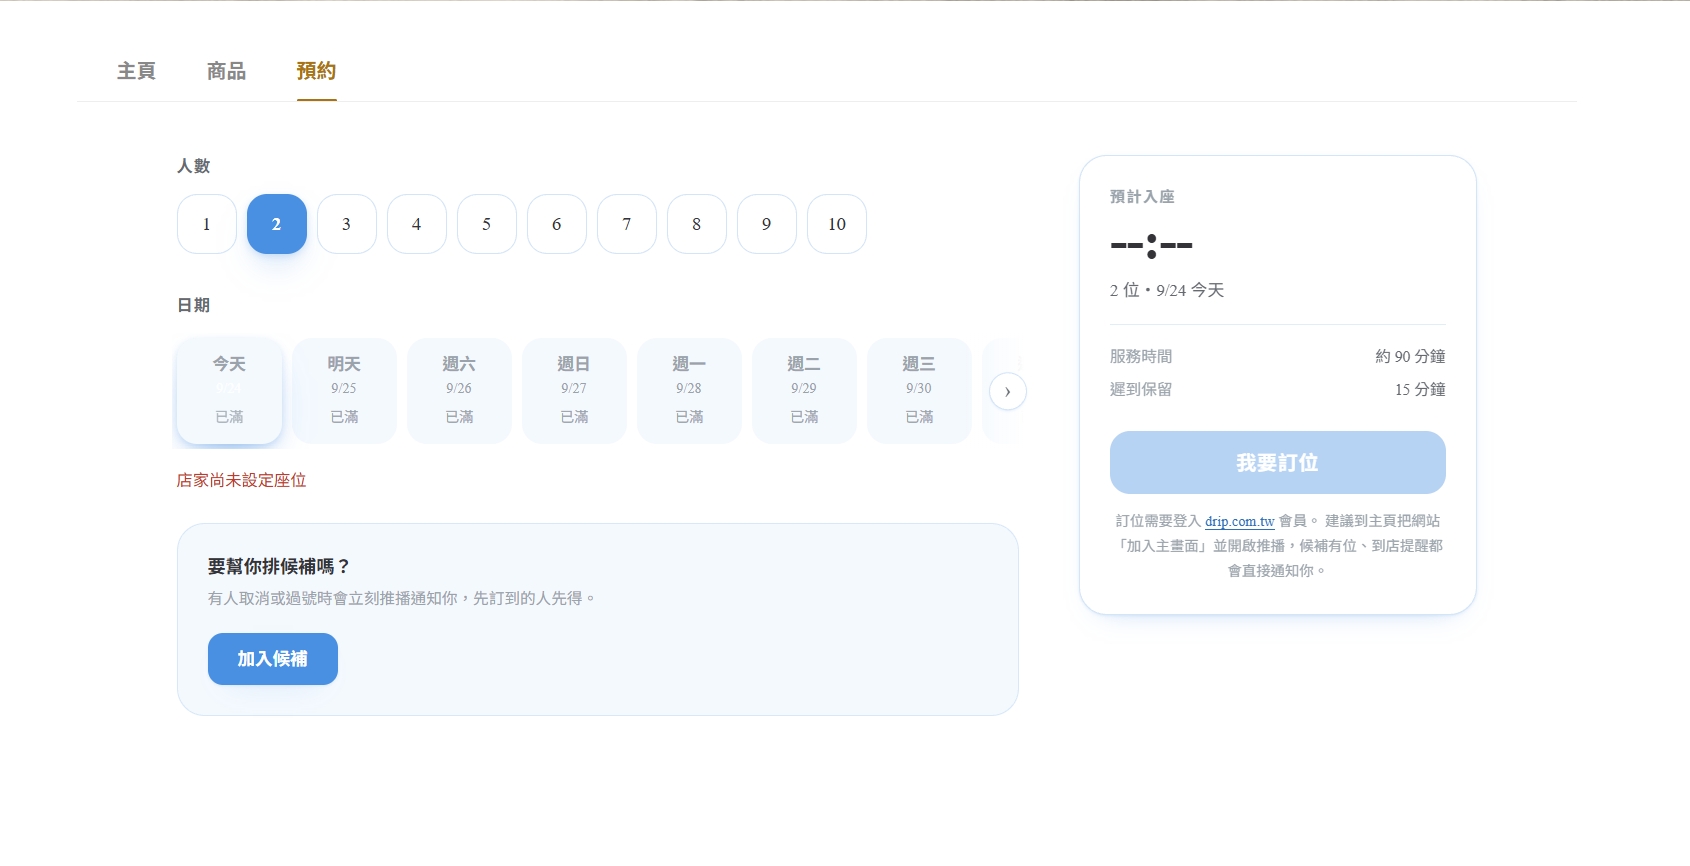This screenshot has height=866, width=1690.
Task: Click the 約 90 分鐘 service time value
Action: 1410,356
